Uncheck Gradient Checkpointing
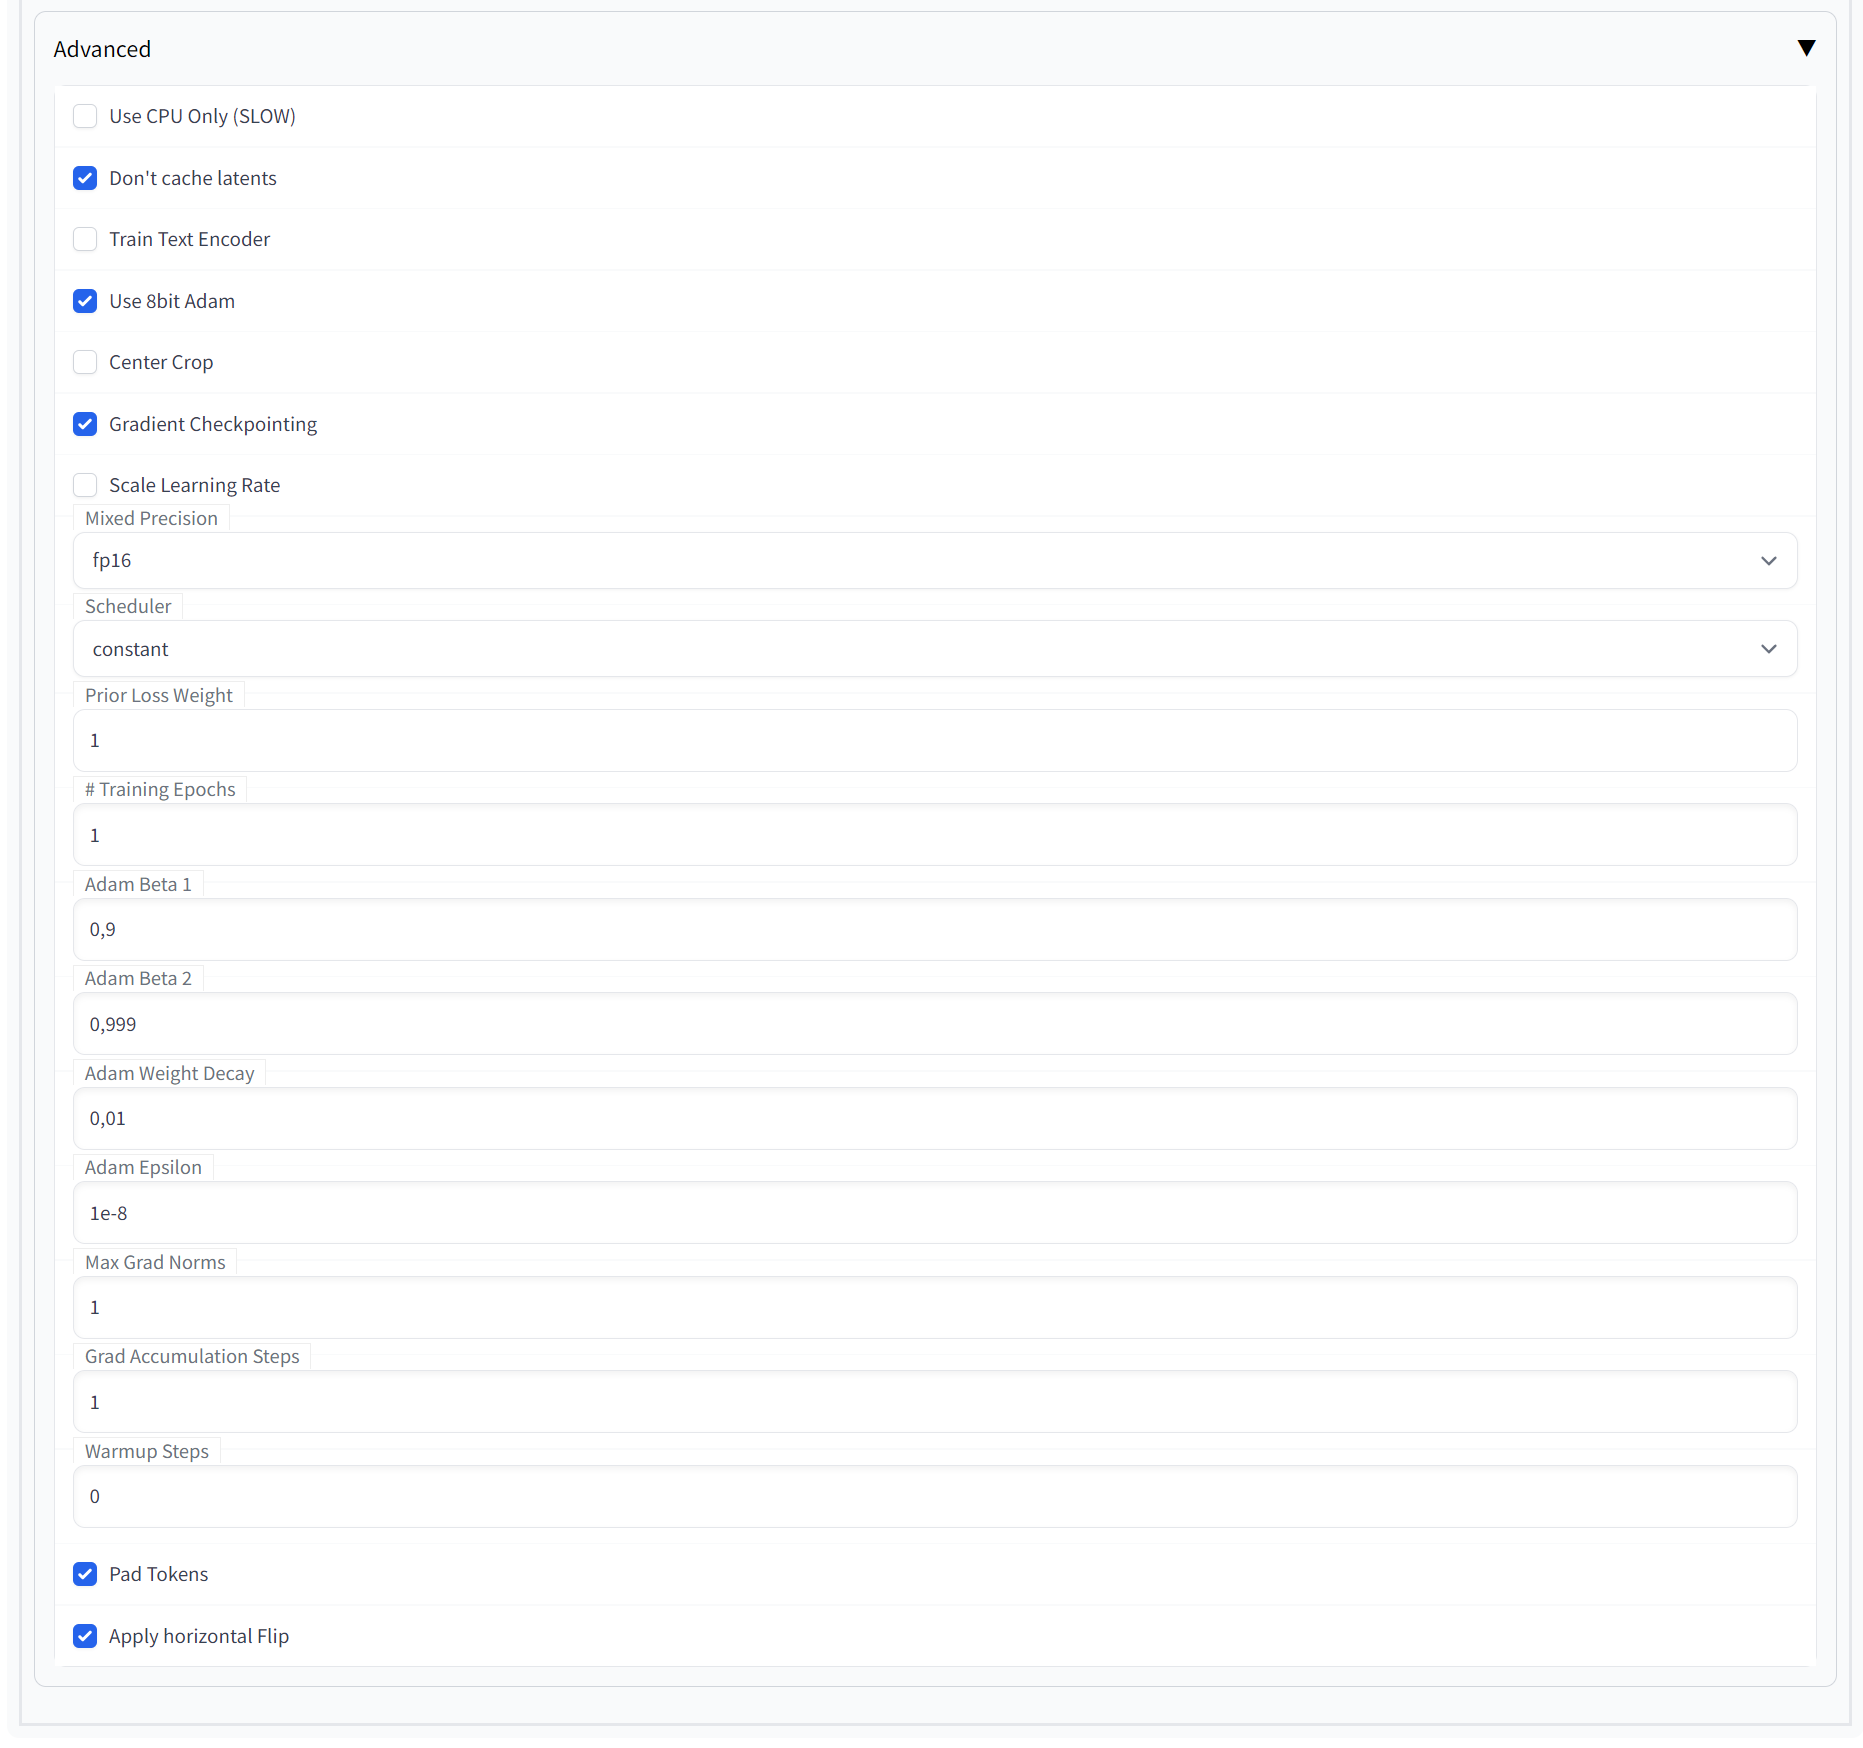The height and width of the screenshot is (1748, 1863). [85, 424]
